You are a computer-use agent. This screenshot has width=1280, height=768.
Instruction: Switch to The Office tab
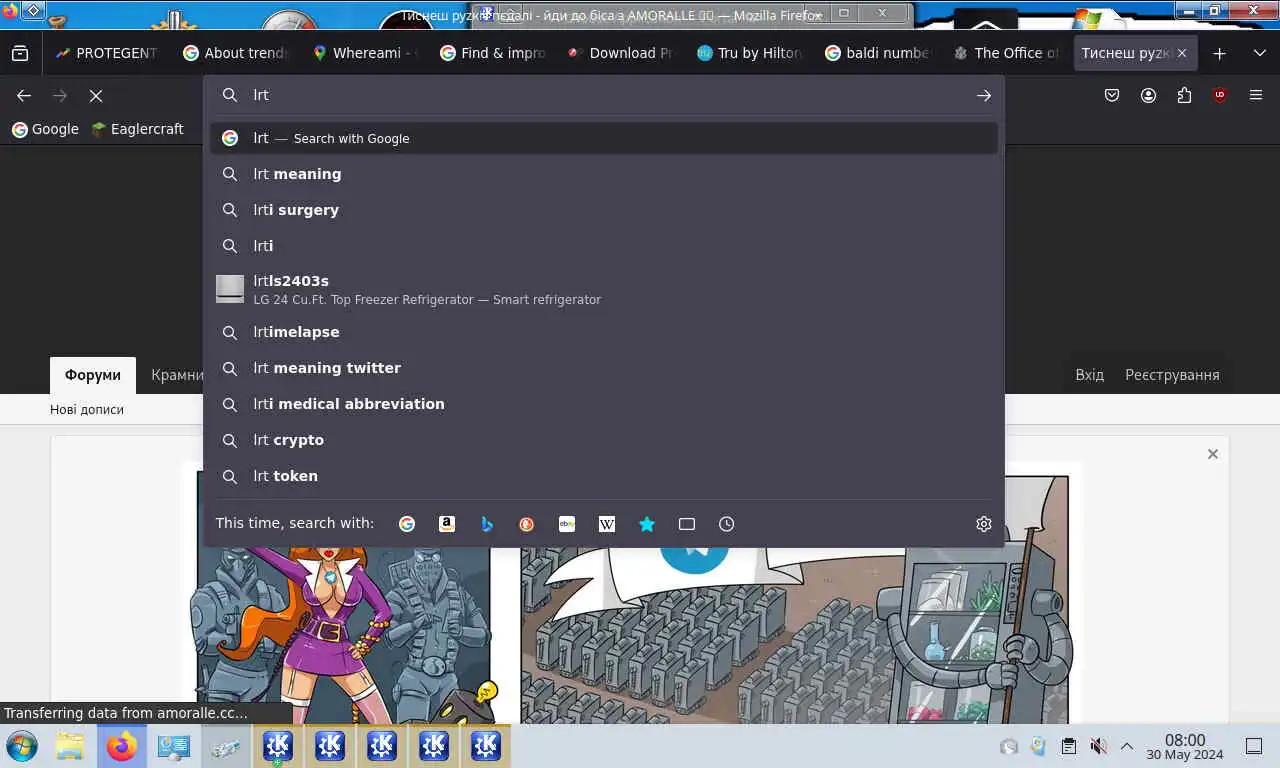point(1005,53)
